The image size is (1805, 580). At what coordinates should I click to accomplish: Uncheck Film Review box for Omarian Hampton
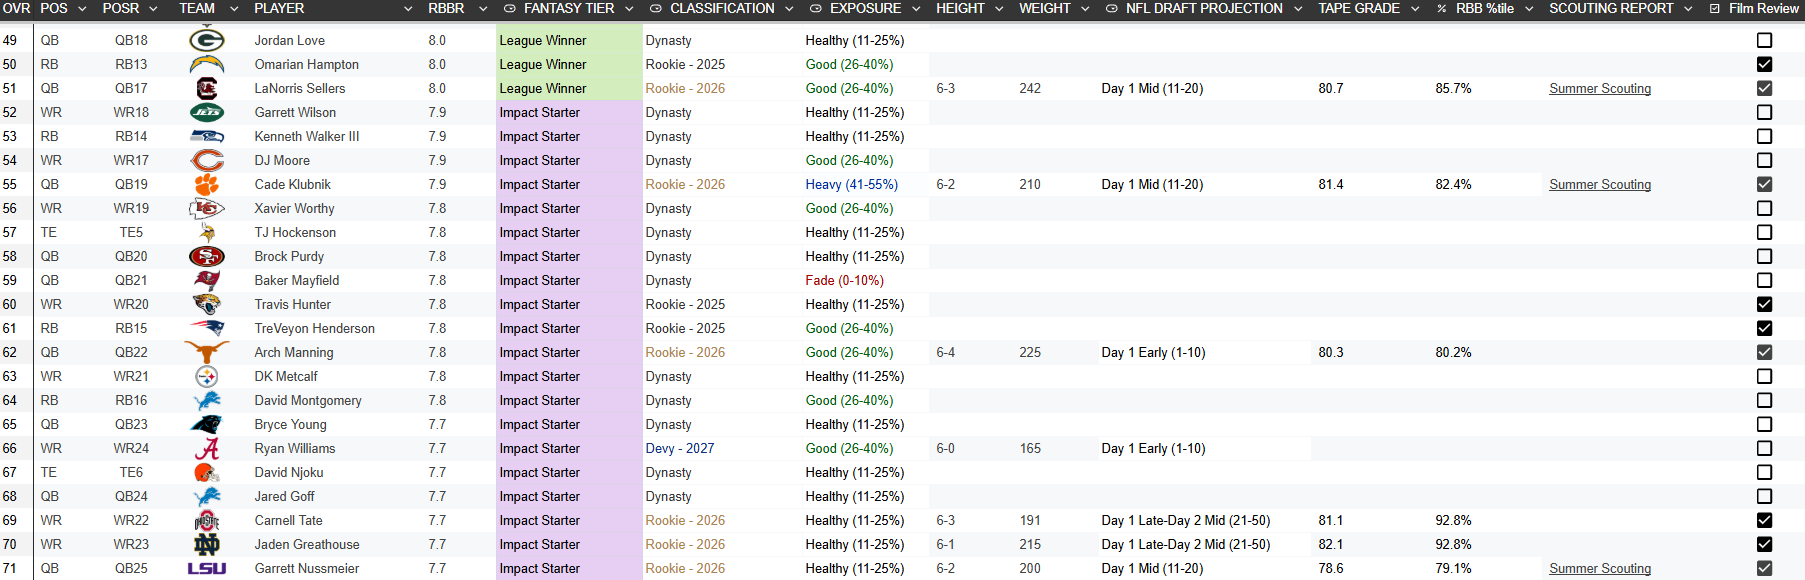(x=1764, y=64)
